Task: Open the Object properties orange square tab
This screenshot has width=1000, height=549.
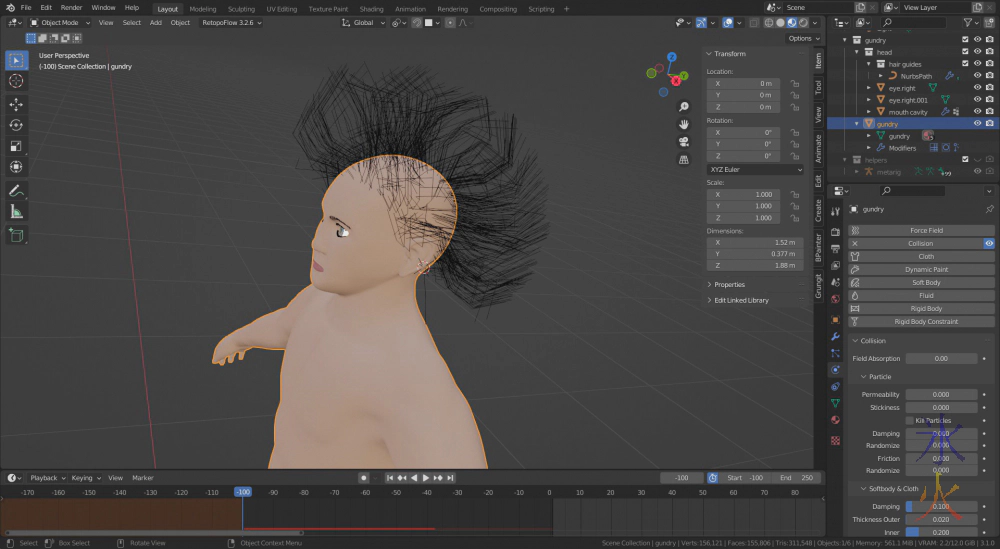Action: [835, 319]
